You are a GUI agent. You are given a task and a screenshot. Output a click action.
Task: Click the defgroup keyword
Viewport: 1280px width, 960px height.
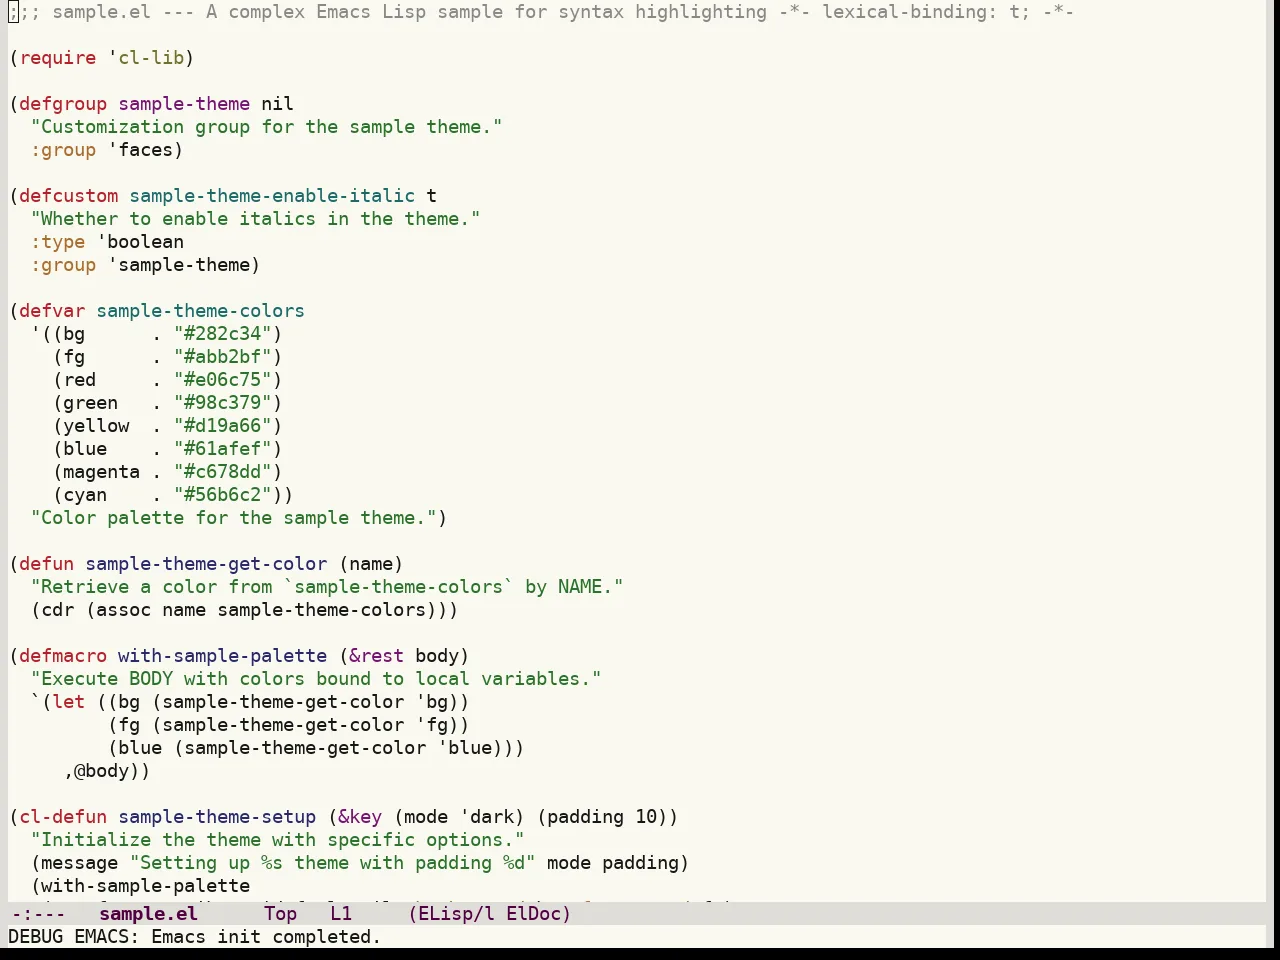tap(63, 104)
